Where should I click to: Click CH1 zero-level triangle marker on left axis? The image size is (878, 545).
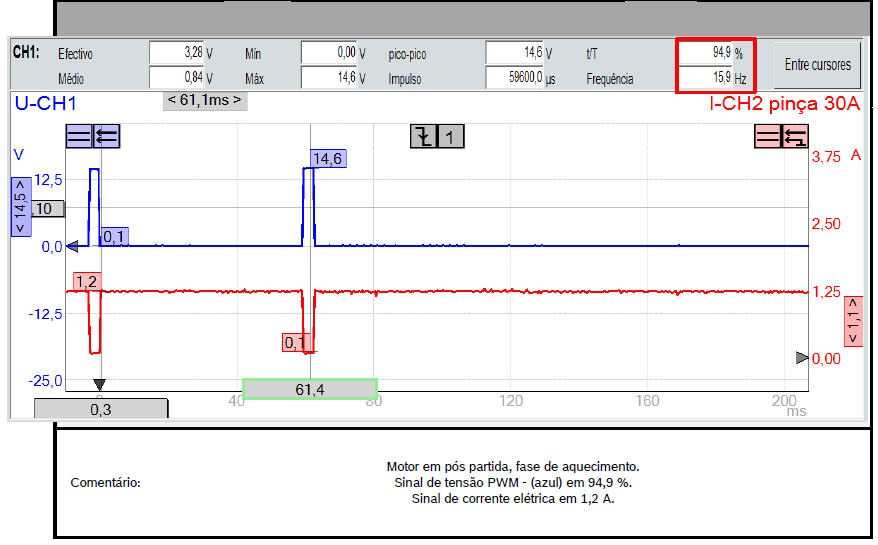tap(71, 246)
